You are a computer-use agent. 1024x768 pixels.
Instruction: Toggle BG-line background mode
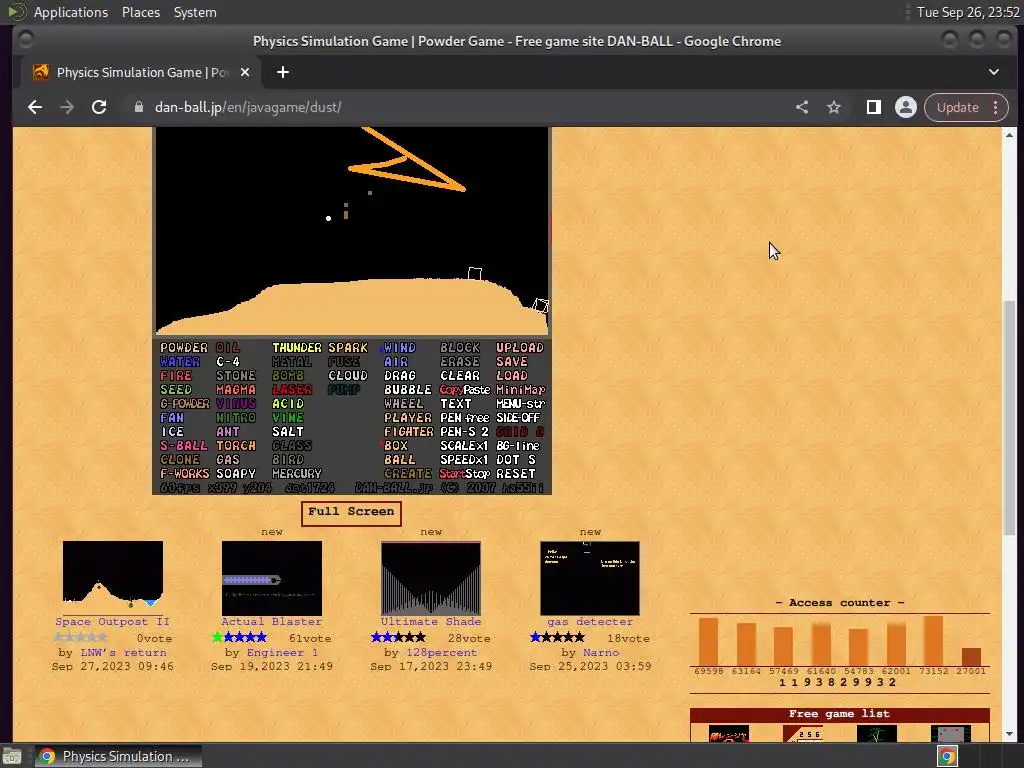click(x=518, y=446)
